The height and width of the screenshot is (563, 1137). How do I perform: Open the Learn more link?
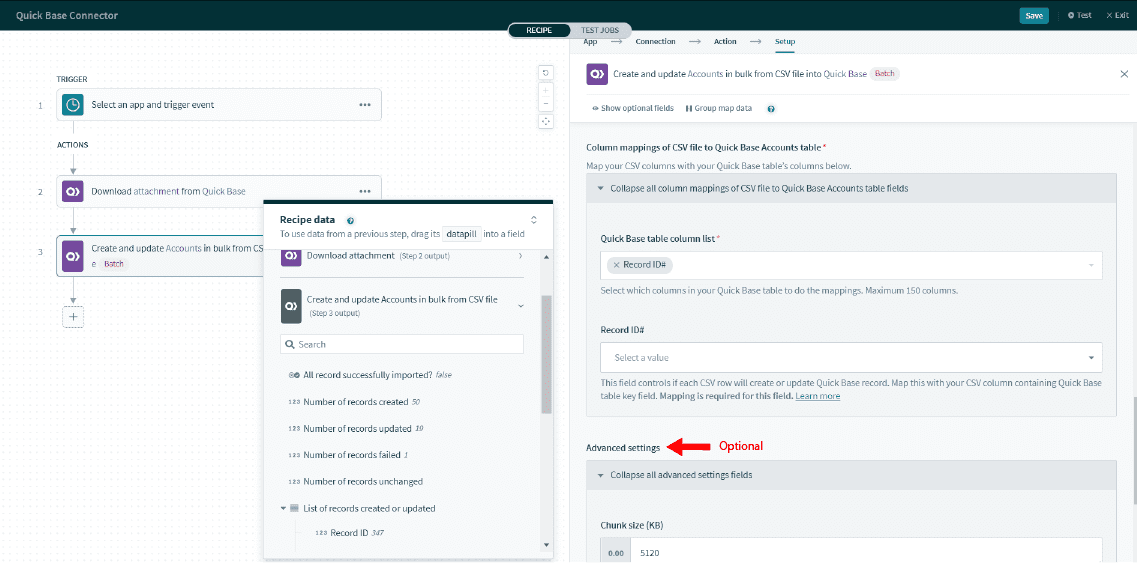pyautogui.click(x=817, y=396)
